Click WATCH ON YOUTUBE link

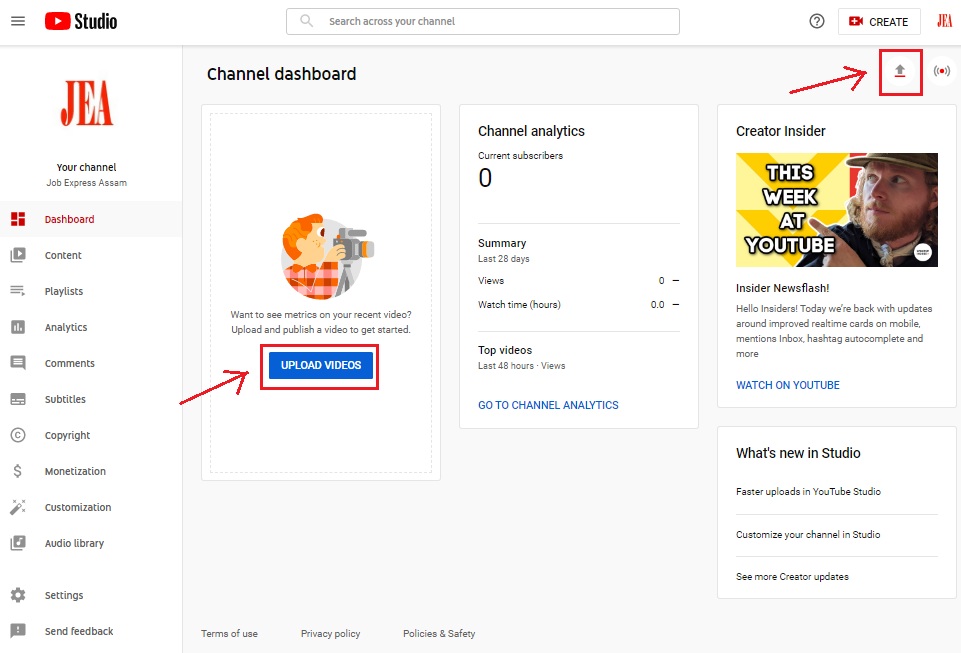point(788,385)
